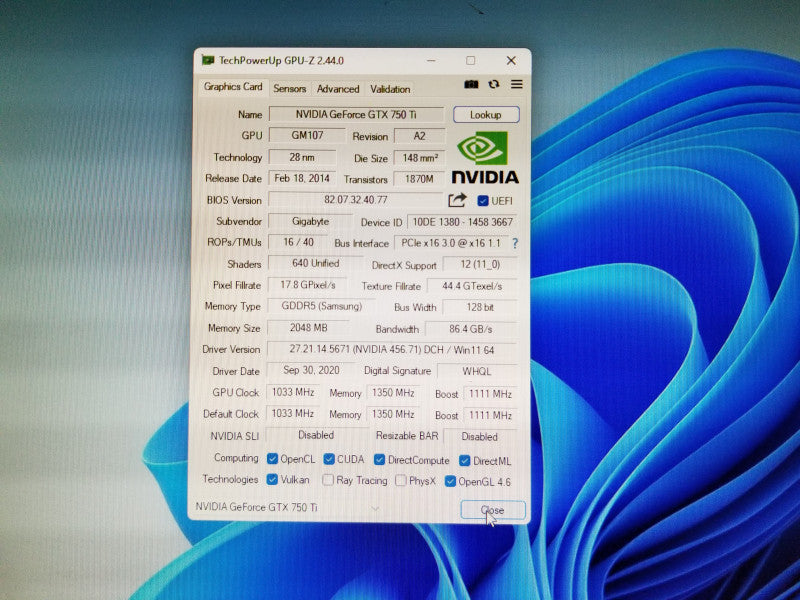Click the Default Clock row Boost 1111 MHz field
The image size is (800, 600).
click(x=490, y=415)
